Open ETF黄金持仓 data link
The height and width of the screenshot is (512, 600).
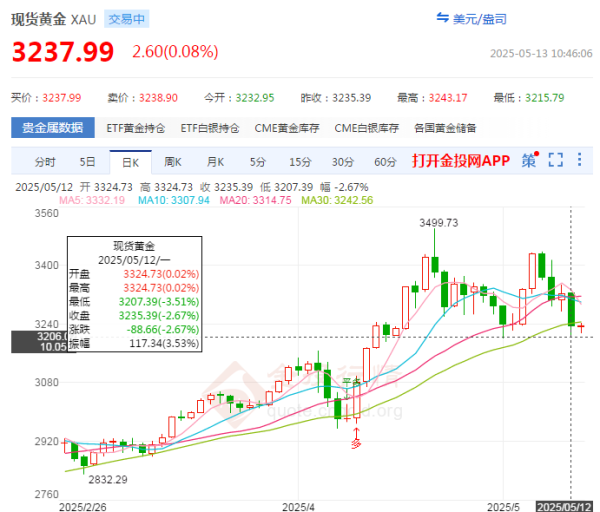coord(138,128)
